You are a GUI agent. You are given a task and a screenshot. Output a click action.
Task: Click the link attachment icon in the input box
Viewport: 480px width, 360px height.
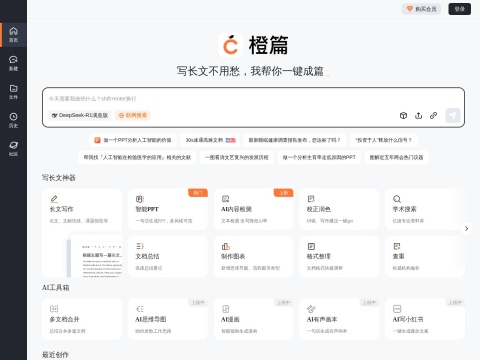(433, 116)
